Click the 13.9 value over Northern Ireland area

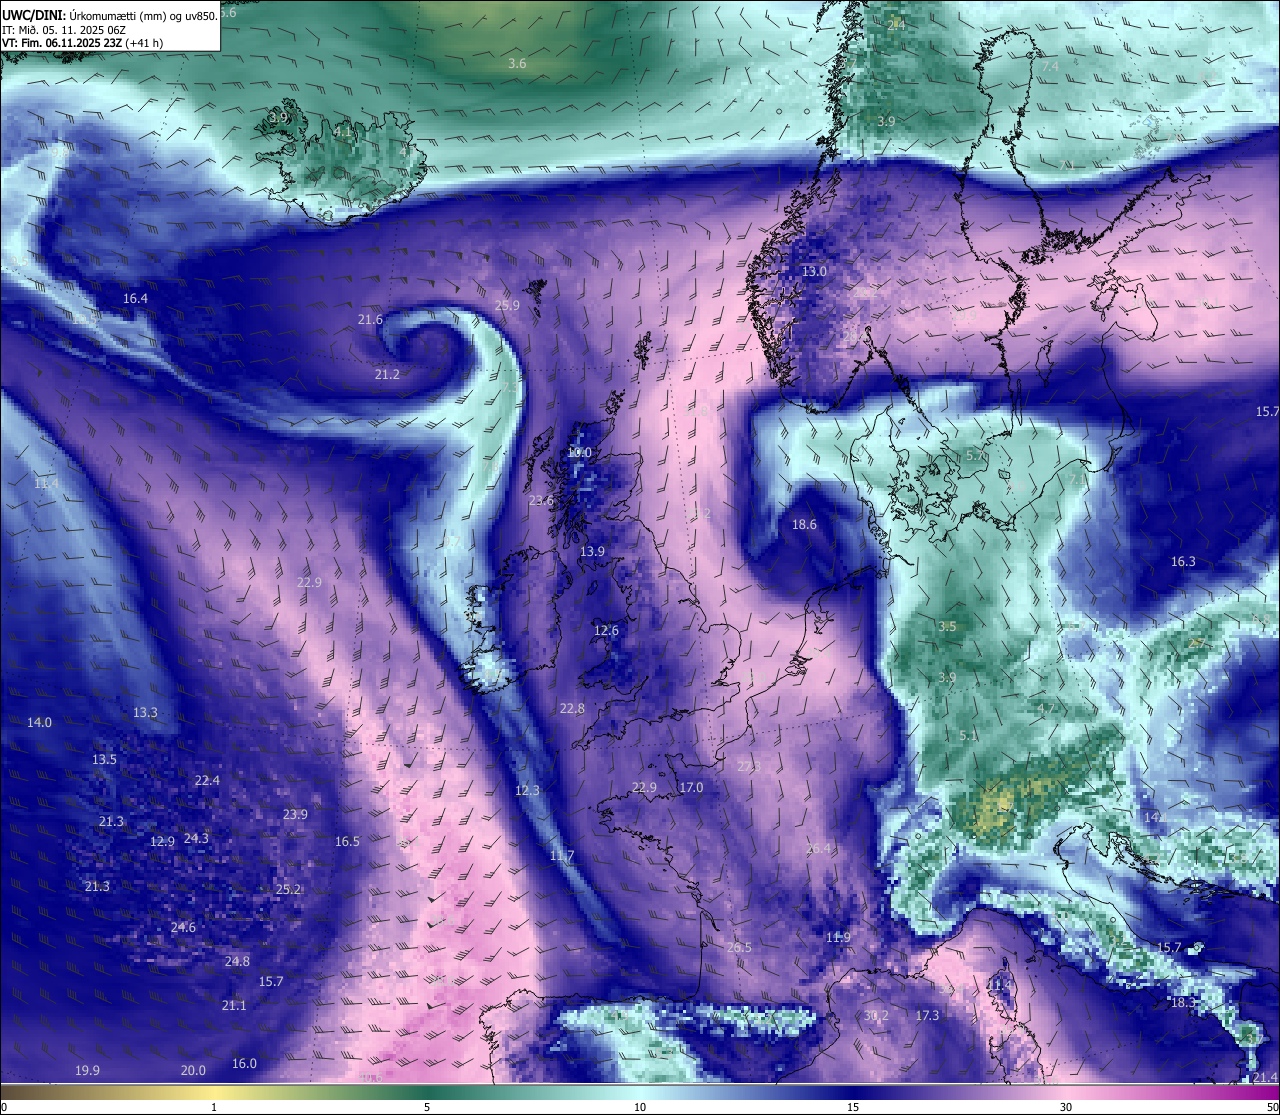[592, 552]
